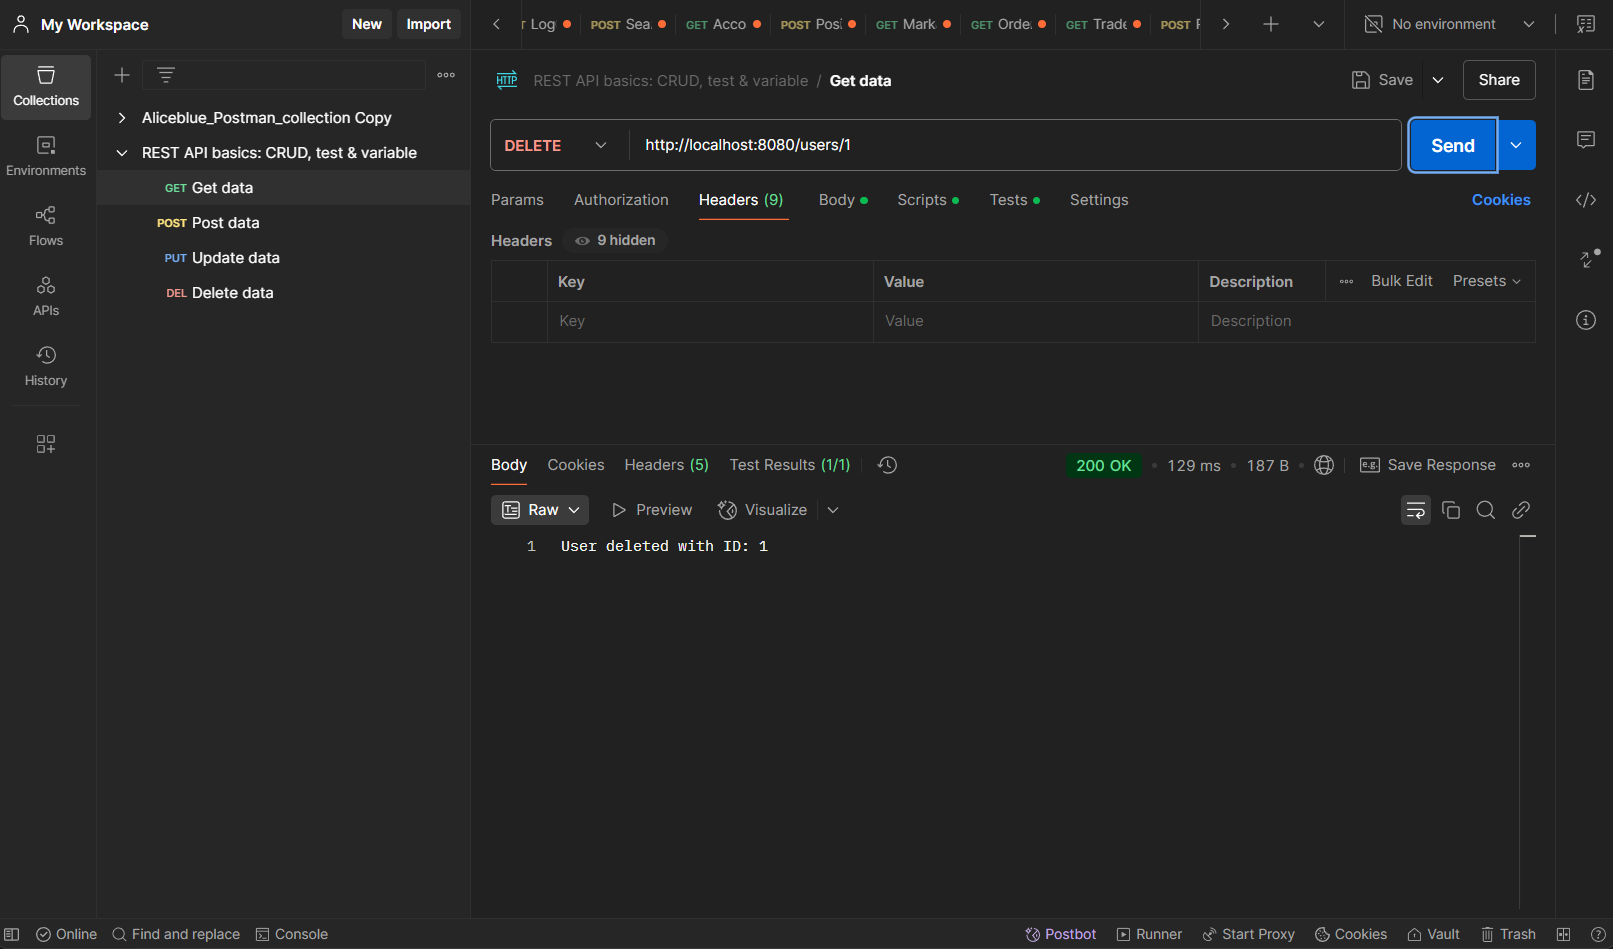The image size is (1613, 949).
Task: Expand the Aliceblue_Postman_collection Copy collection
Action: pos(122,118)
